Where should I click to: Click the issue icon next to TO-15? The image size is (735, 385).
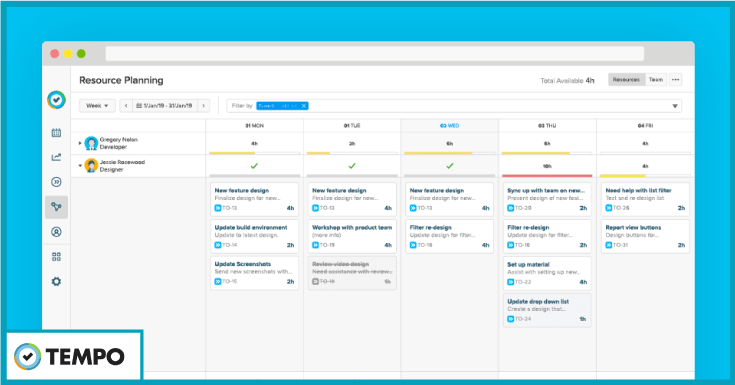coord(218,281)
